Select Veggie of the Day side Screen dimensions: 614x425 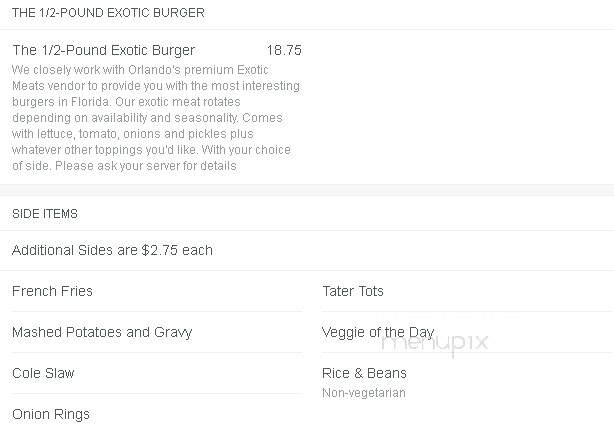click(378, 332)
